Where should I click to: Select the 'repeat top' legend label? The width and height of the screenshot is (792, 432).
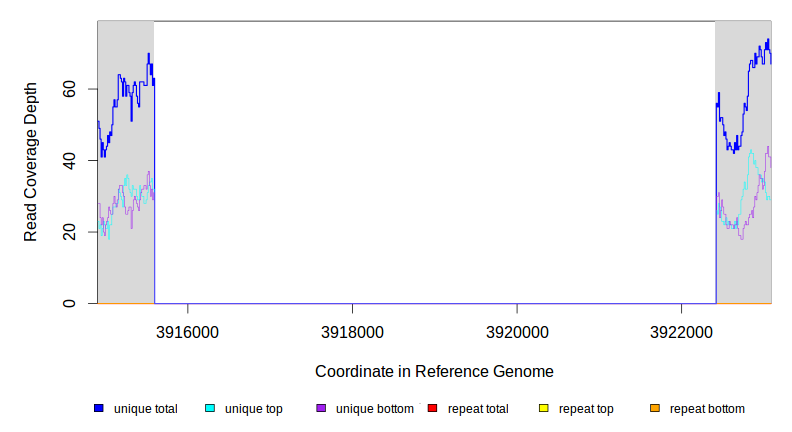coord(586,409)
